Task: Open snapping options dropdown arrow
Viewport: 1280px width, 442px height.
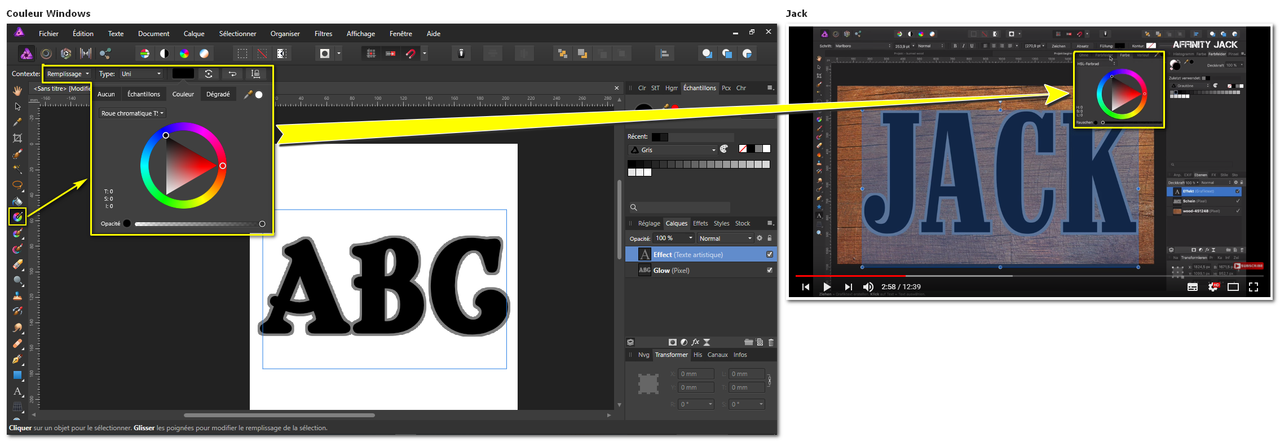Action: pos(424,53)
